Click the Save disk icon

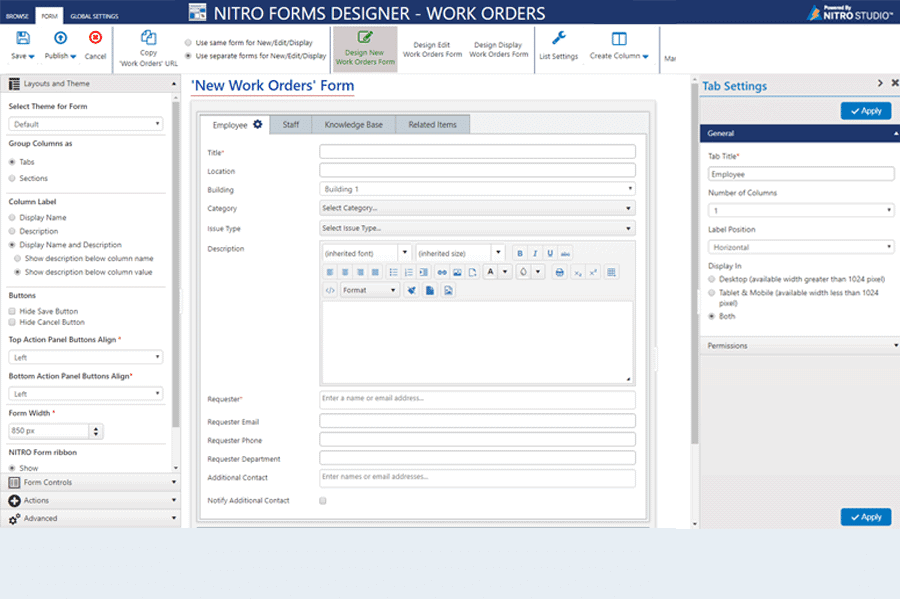(22, 38)
